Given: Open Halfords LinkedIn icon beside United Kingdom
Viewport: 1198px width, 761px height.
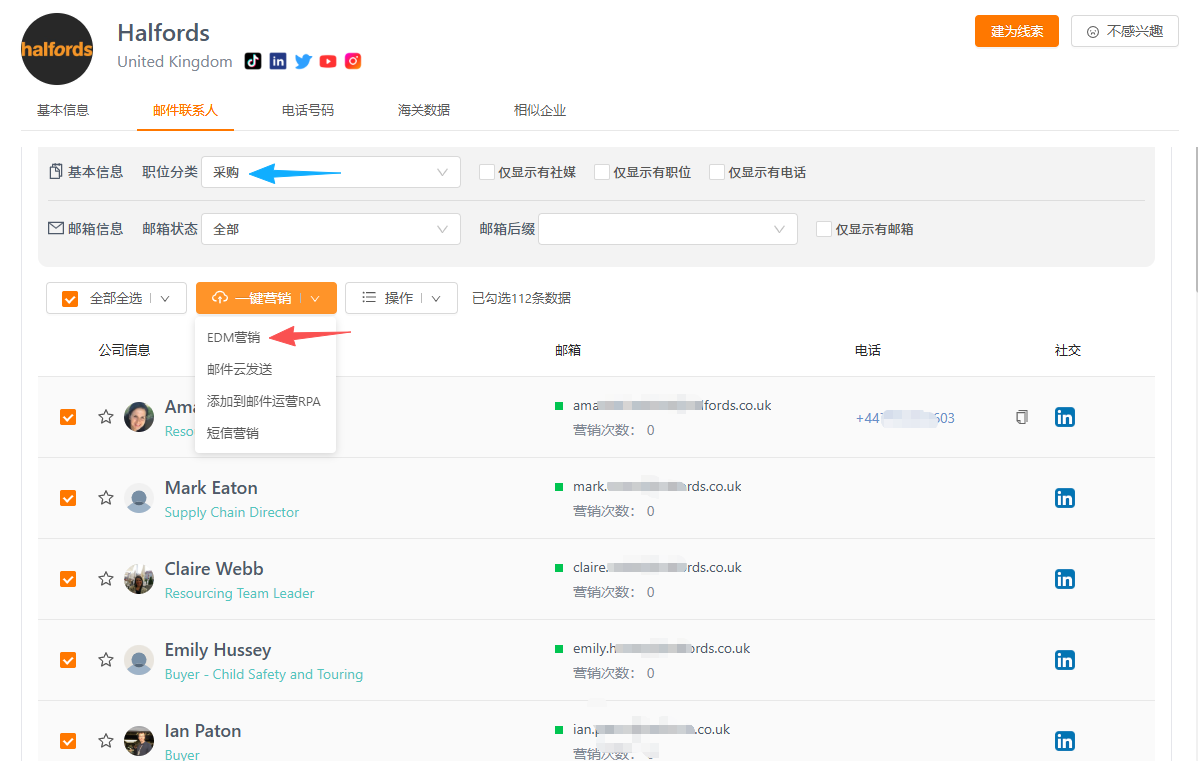Looking at the screenshot, I should tap(278, 61).
